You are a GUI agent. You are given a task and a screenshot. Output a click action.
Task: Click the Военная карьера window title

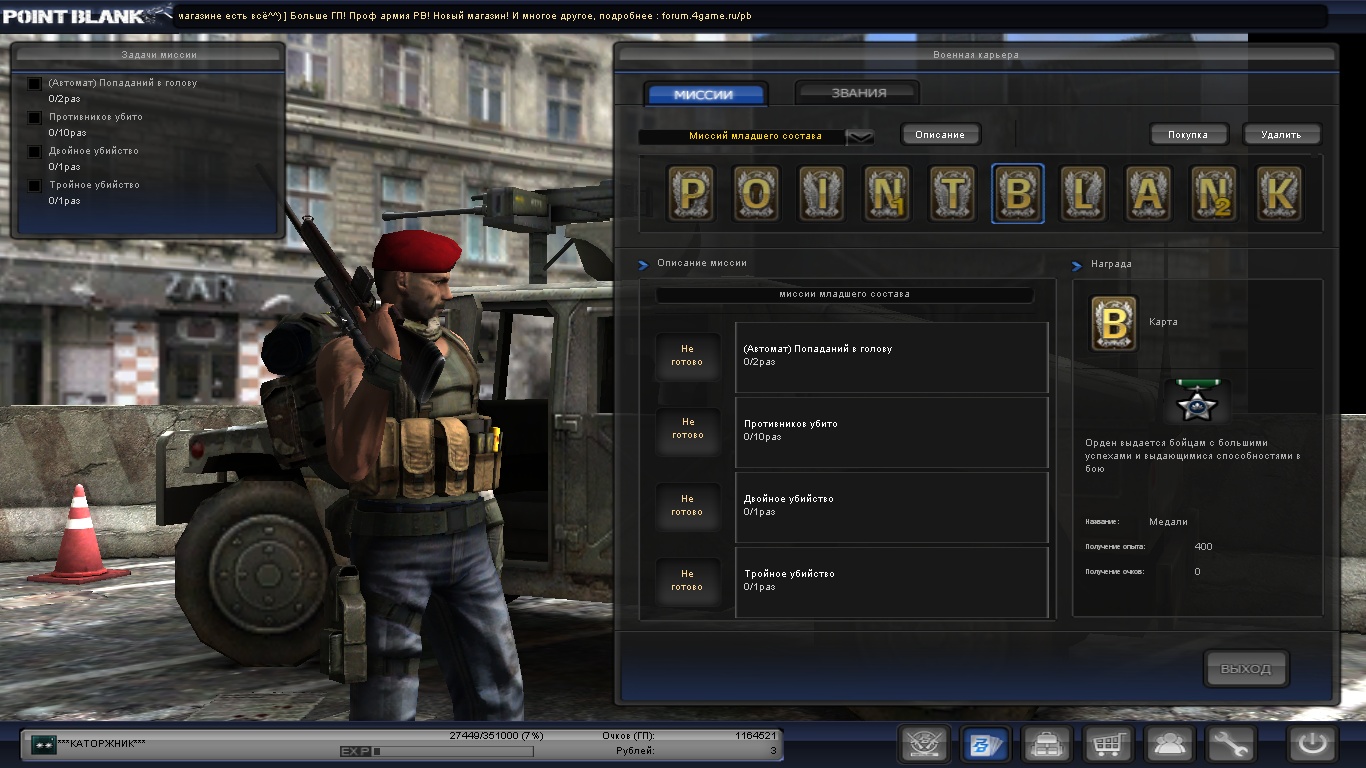coord(975,55)
